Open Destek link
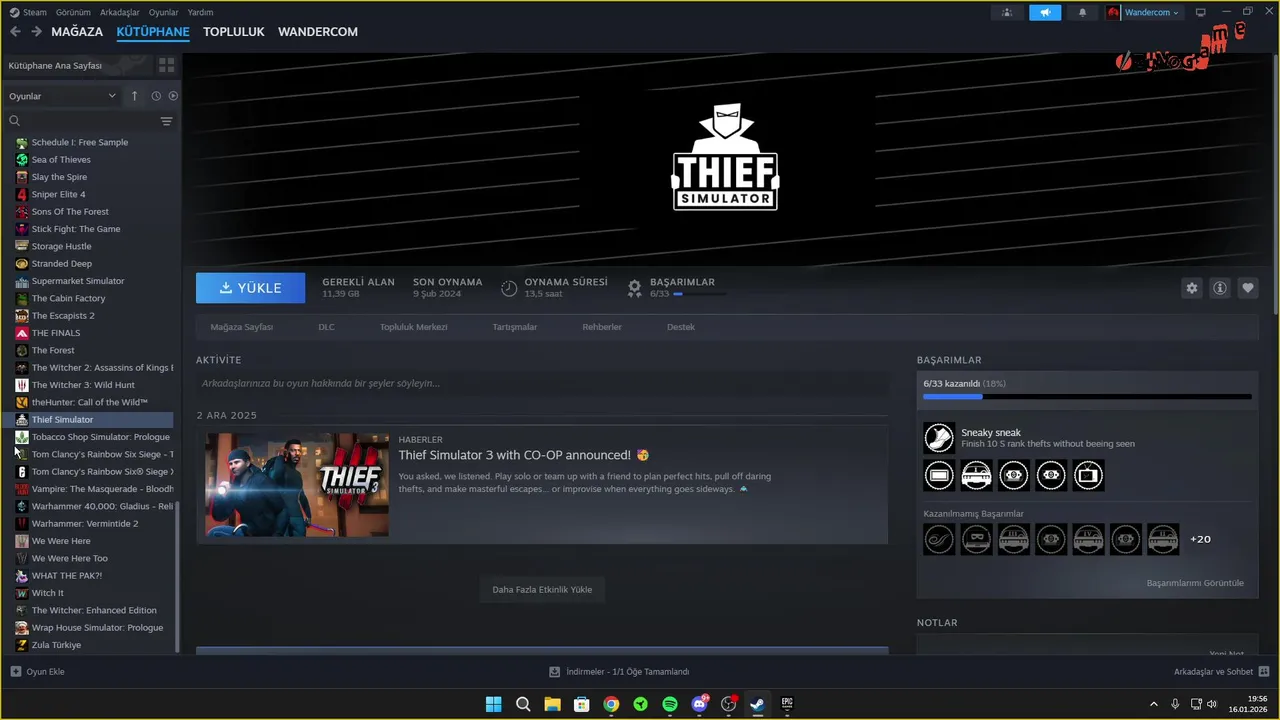1280x720 pixels. point(681,327)
